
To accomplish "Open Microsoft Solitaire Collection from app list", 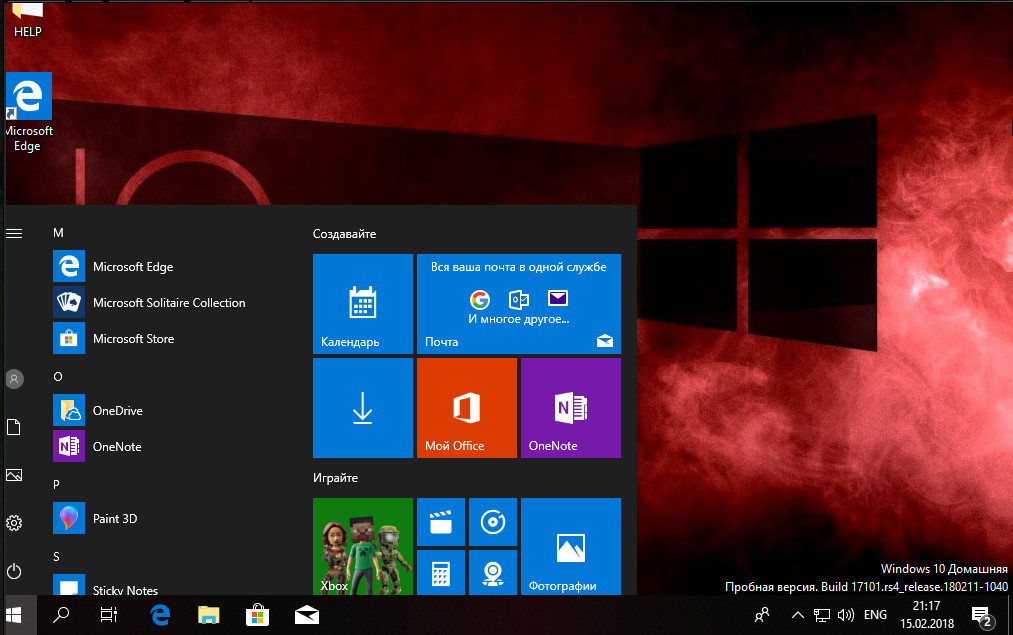I will click(168, 303).
